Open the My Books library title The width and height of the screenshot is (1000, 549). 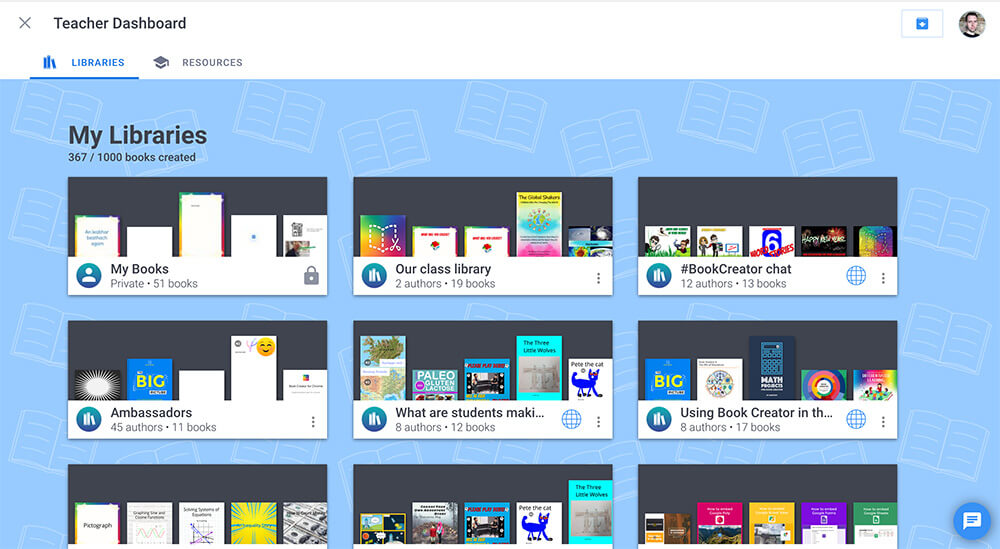[x=139, y=269]
